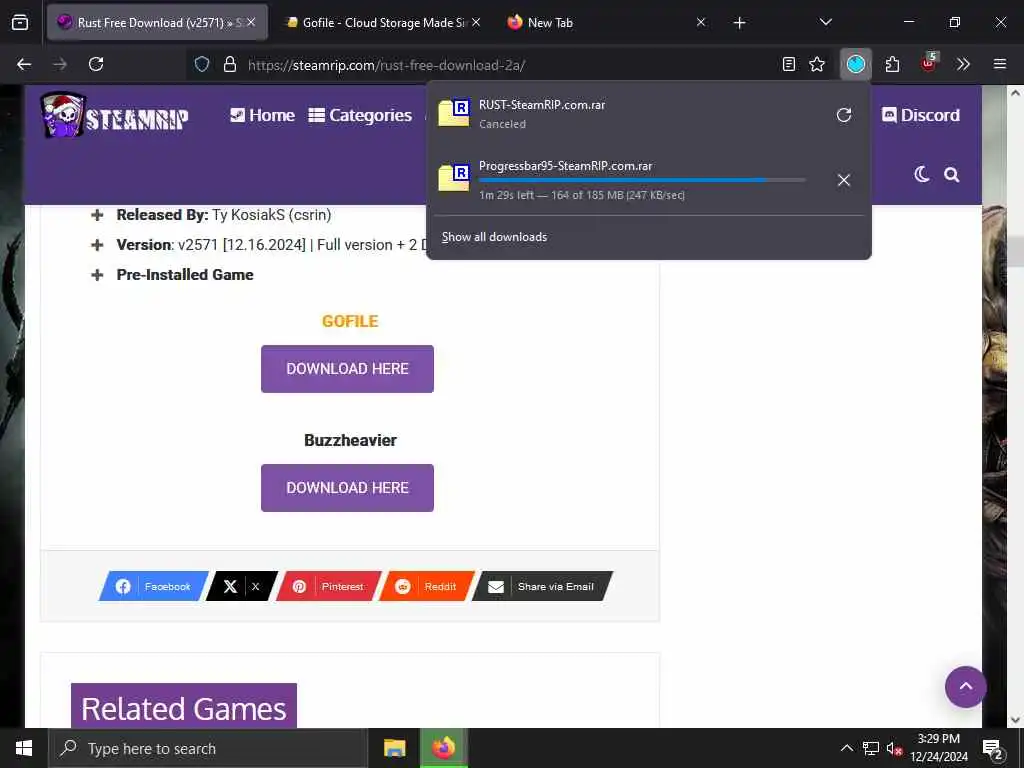Image resolution: width=1024 pixels, height=768 pixels.
Task: Open Categories site menu
Action: click(360, 115)
